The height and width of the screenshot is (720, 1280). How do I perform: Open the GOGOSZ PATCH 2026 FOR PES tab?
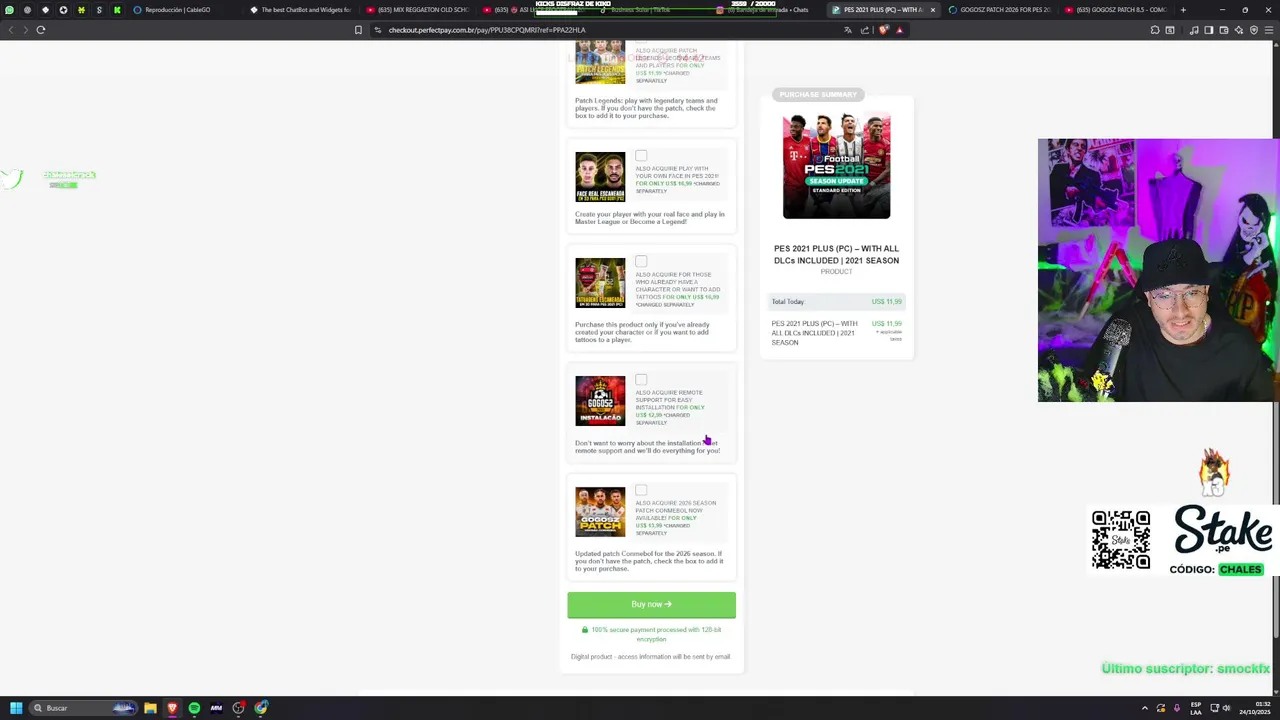998,10
